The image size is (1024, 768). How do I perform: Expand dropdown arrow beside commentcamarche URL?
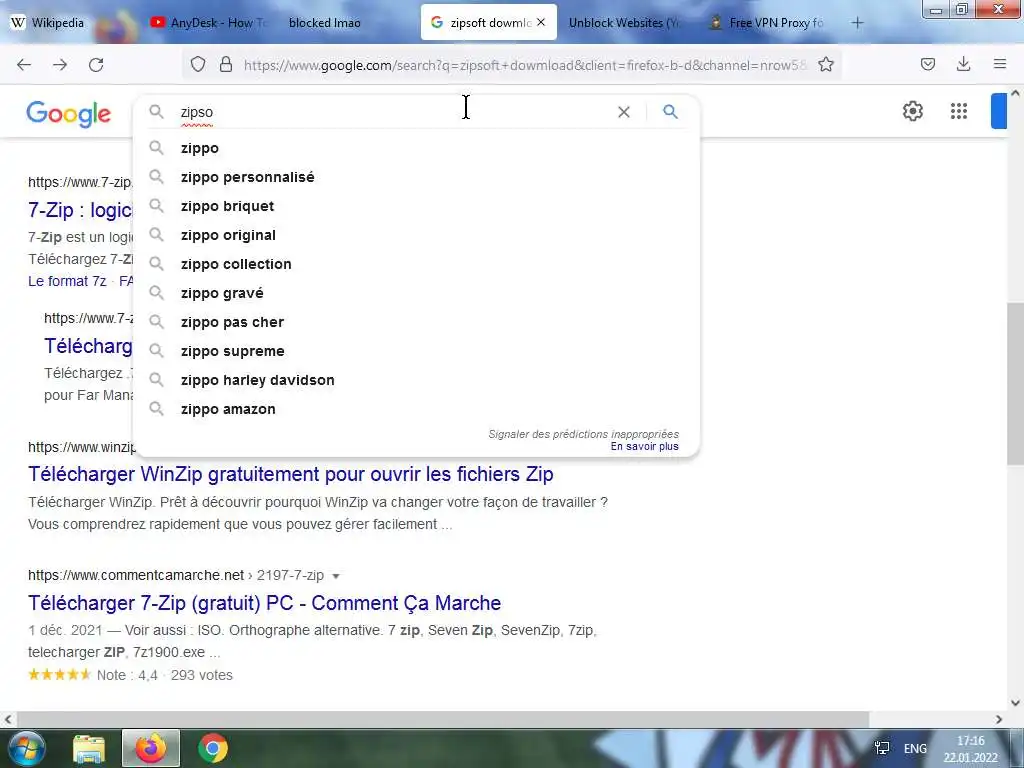tap(336, 576)
